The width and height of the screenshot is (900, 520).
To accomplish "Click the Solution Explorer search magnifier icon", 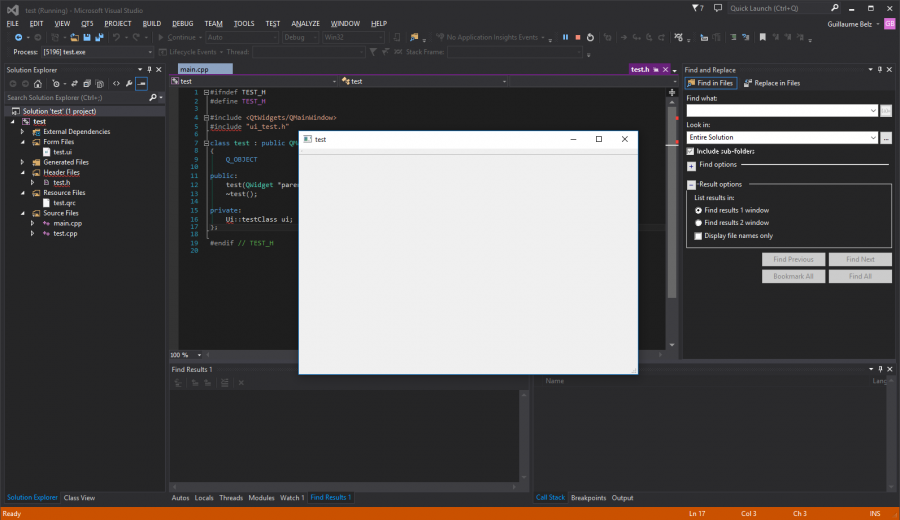I will (153, 98).
